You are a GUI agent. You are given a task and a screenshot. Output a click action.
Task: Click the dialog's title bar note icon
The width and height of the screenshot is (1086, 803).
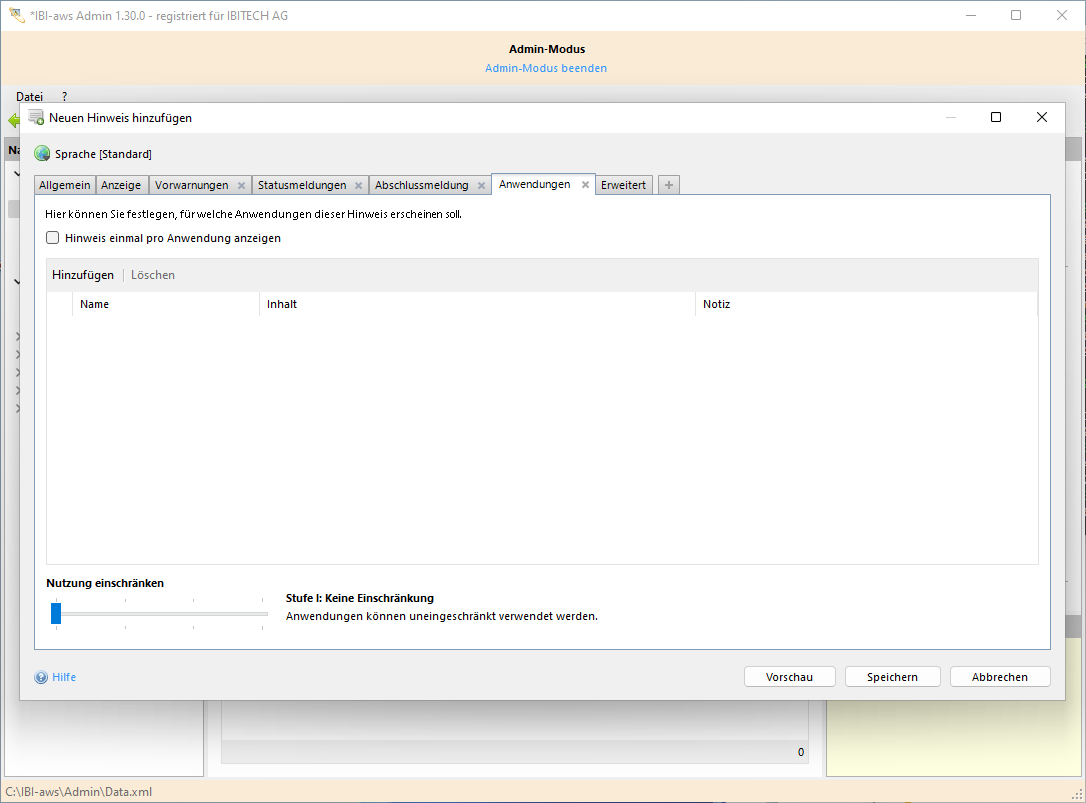[36, 117]
